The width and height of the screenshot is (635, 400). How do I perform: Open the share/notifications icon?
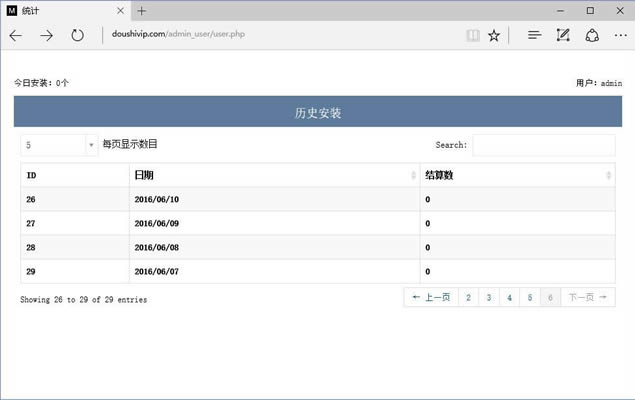592,35
